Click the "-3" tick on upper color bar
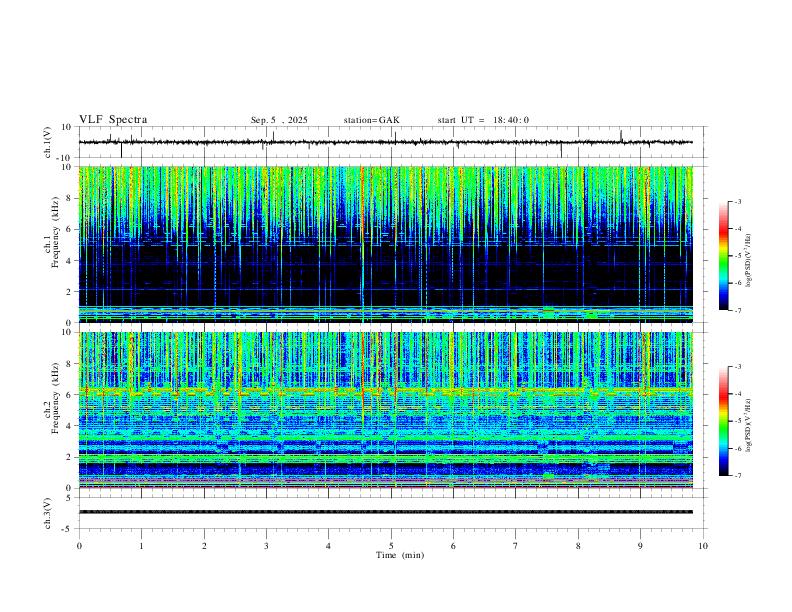The height and width of the screenshot is (612, 792). pos(737,201)
